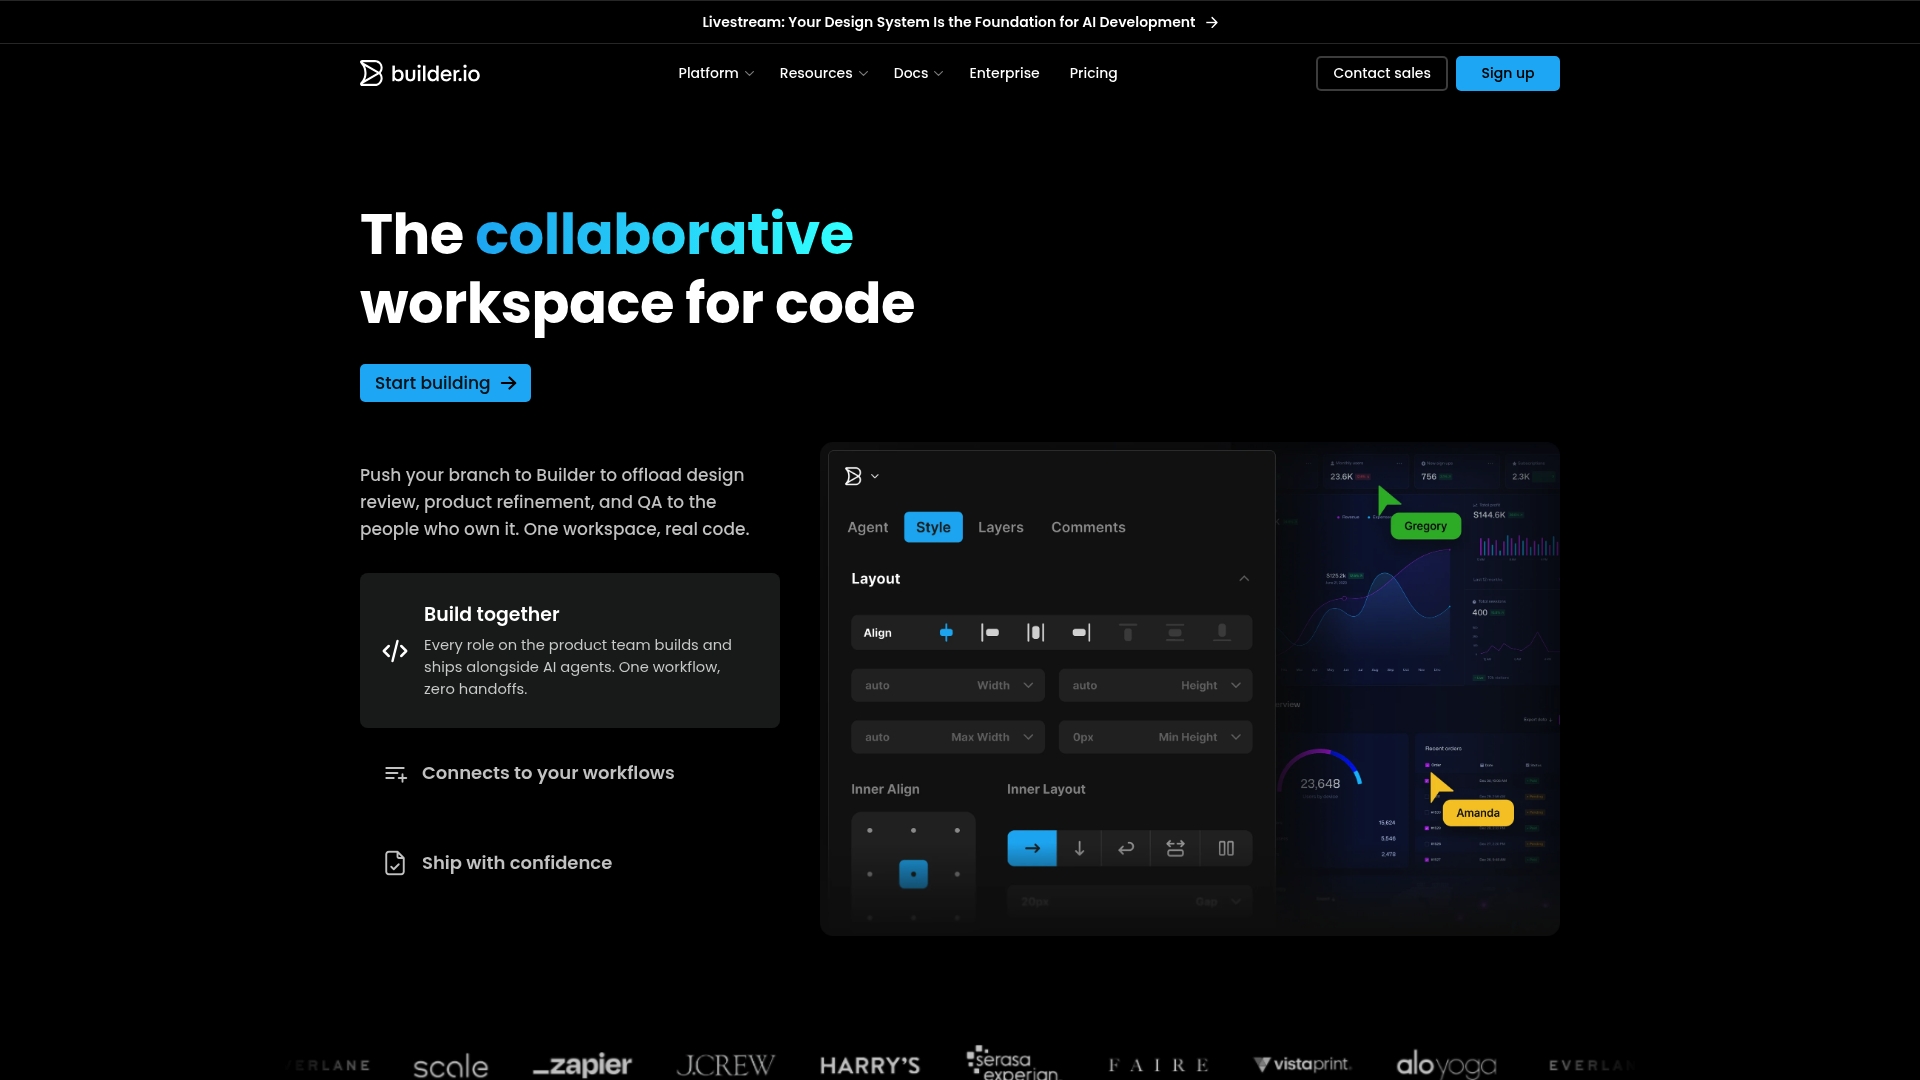
Task: Click the rightward row direction icon
Action: [x=1032, y=848]
